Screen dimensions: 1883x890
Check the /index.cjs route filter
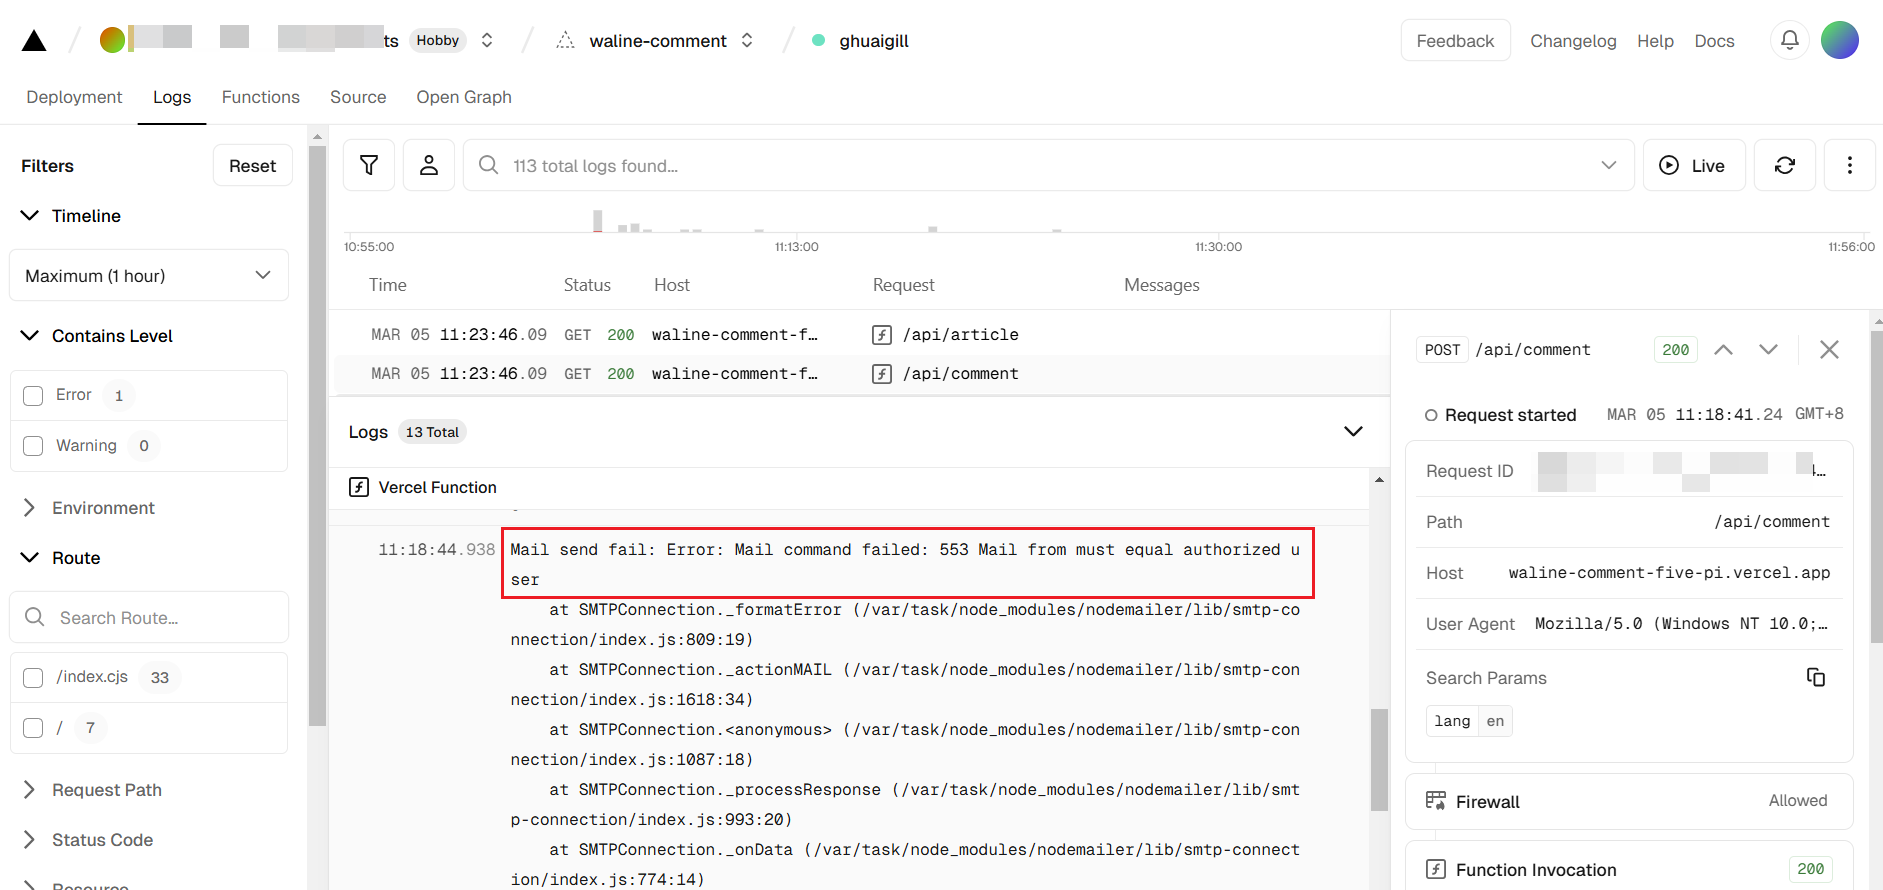(33, 678)
